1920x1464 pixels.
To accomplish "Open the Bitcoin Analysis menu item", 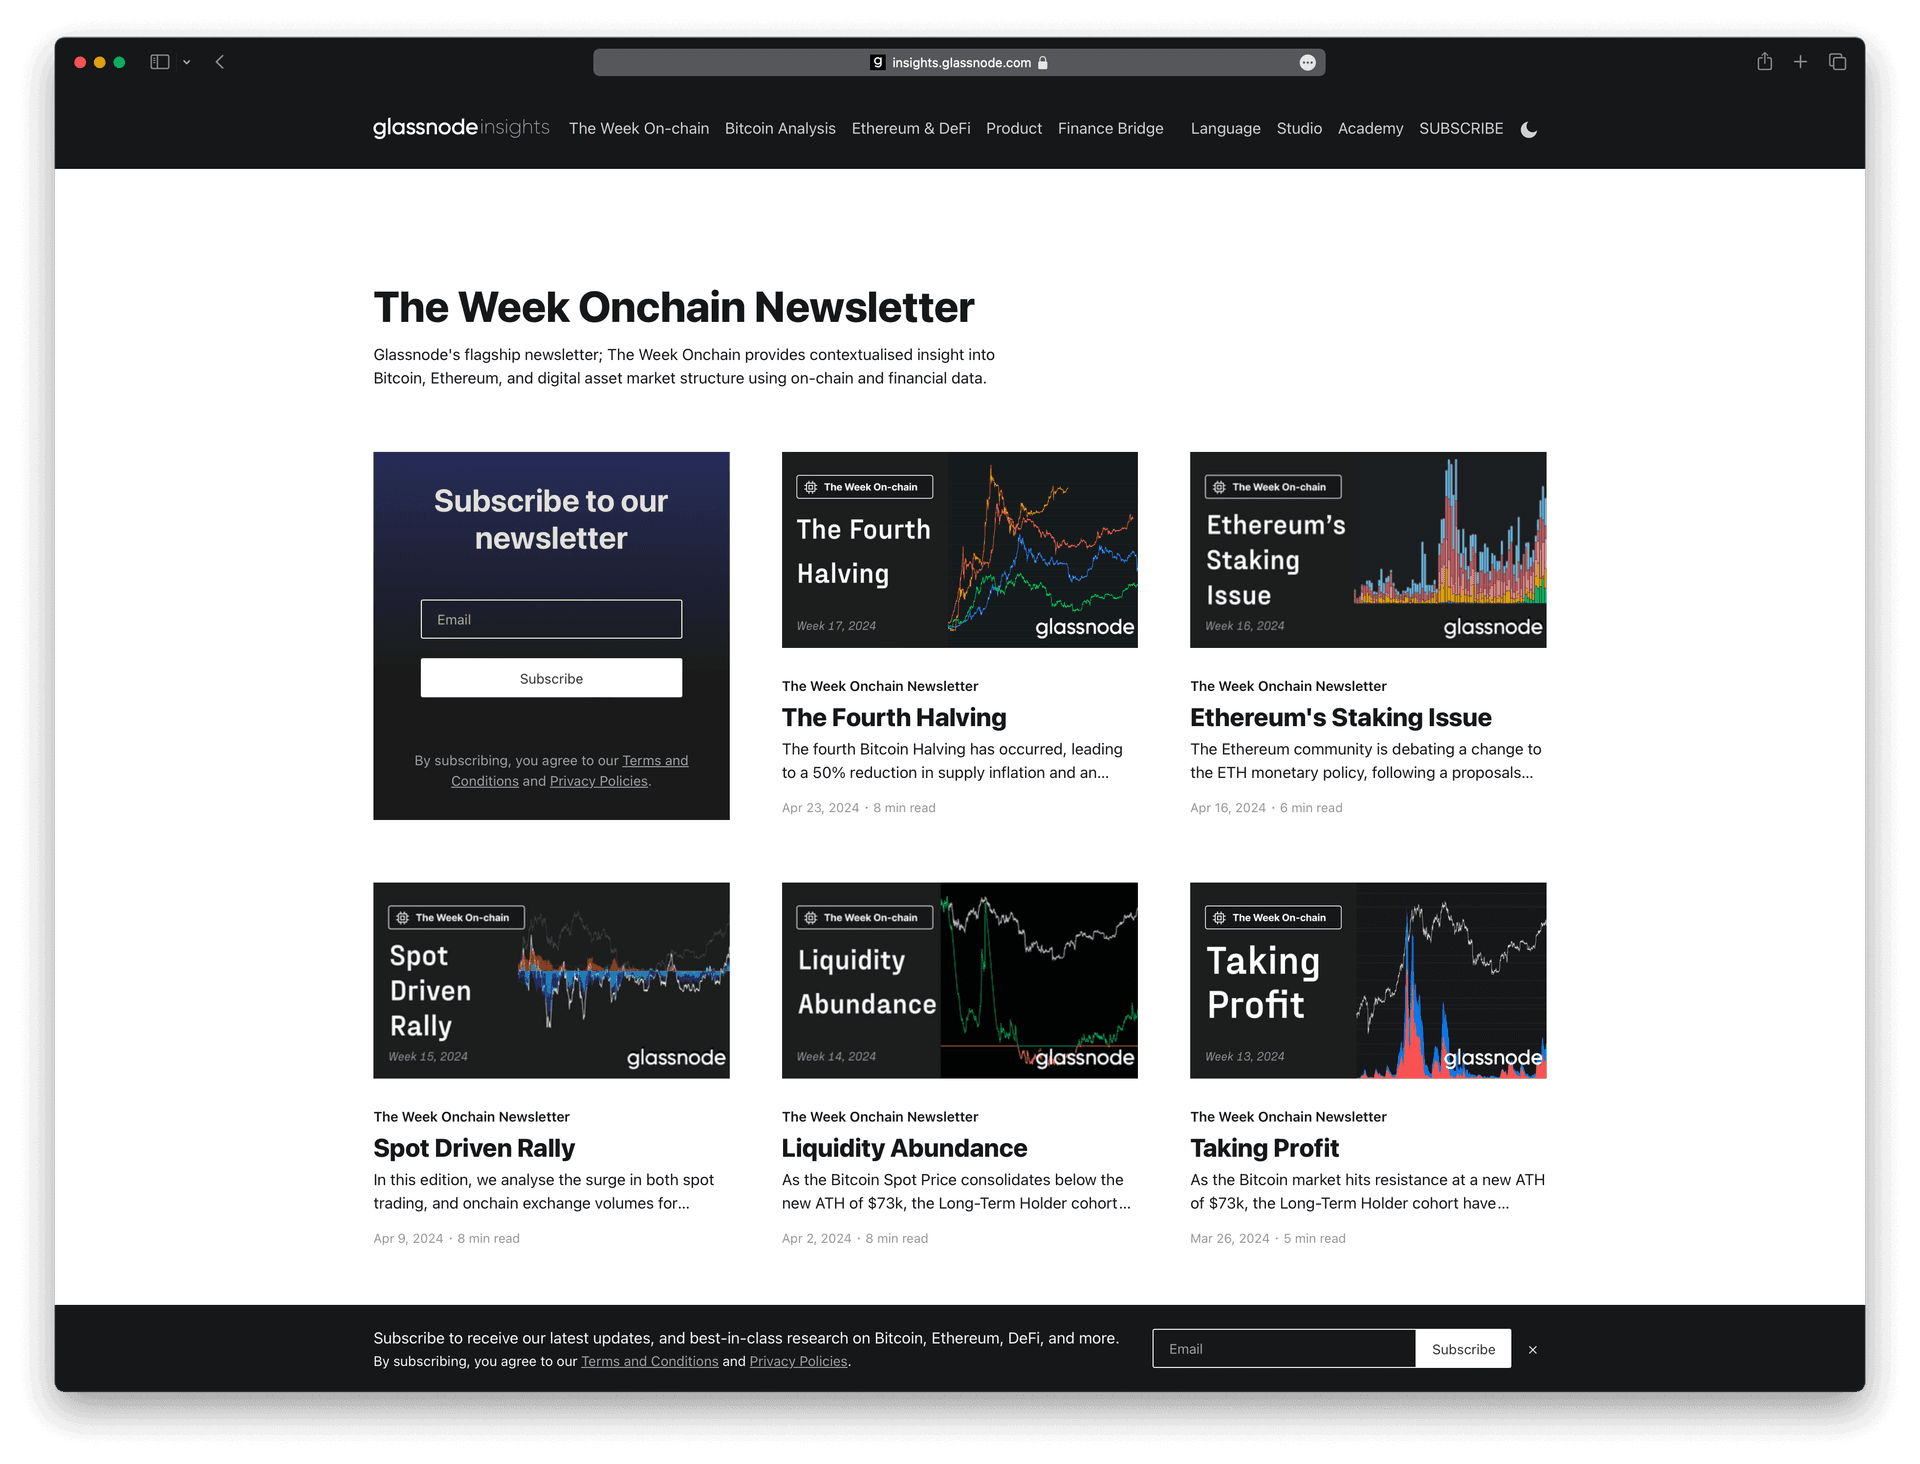I will (779, 128).
